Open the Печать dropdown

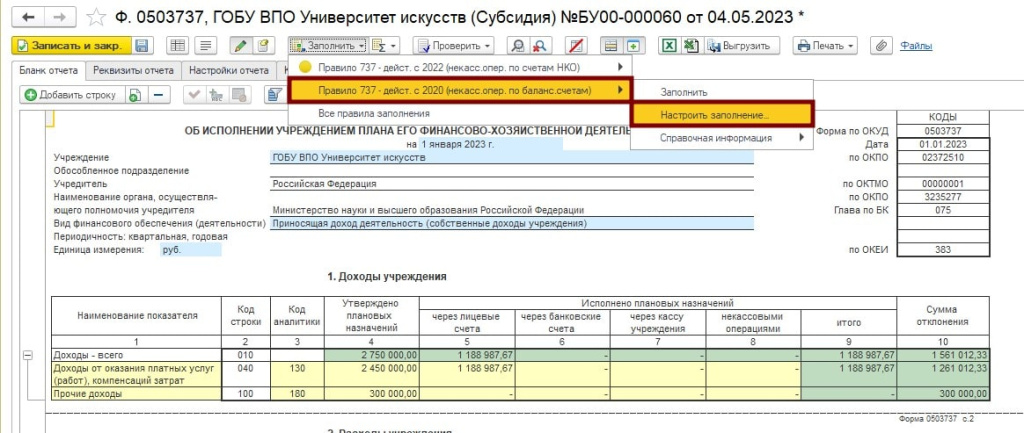826,46
